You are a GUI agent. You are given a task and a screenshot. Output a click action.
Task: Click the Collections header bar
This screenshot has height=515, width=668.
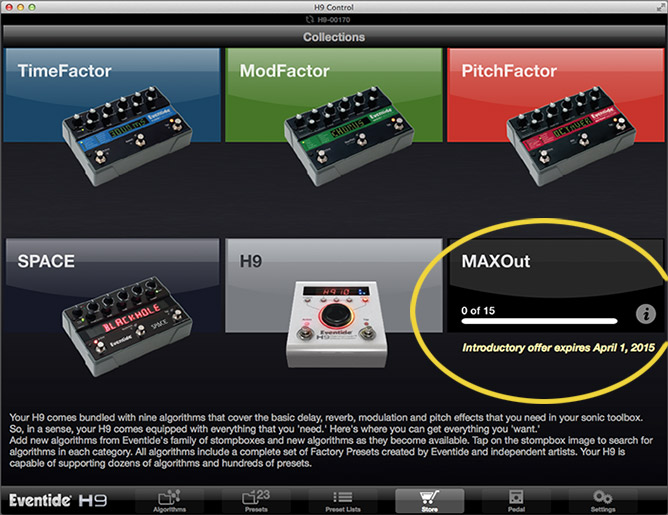click(334, 37)
